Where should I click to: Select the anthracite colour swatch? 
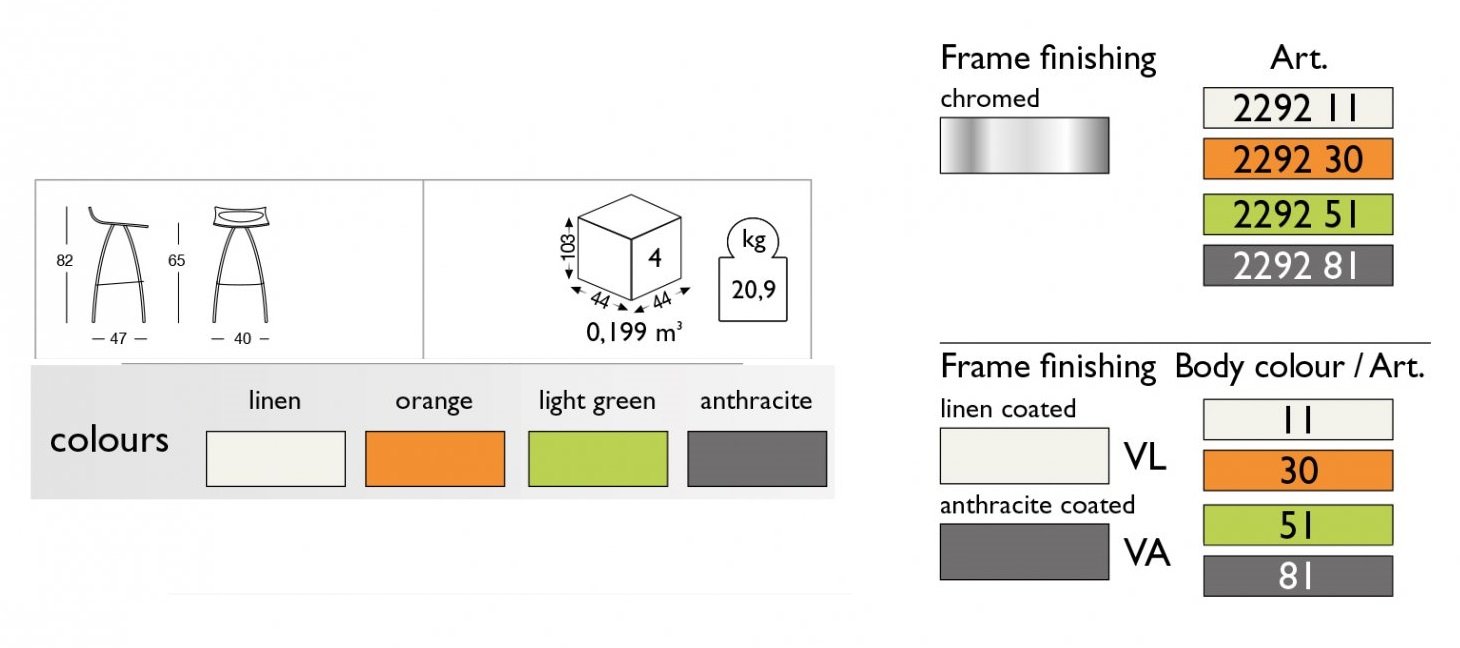click(x=757, y=458)
